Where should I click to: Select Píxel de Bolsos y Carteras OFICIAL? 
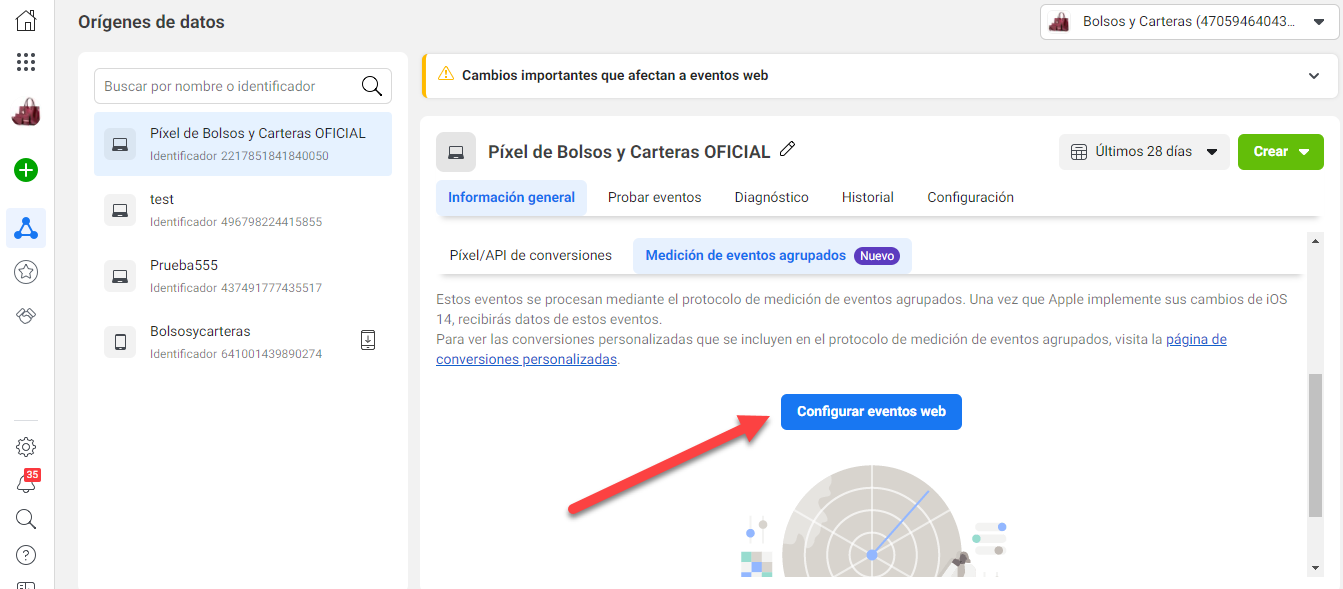(x=243, y=144)
